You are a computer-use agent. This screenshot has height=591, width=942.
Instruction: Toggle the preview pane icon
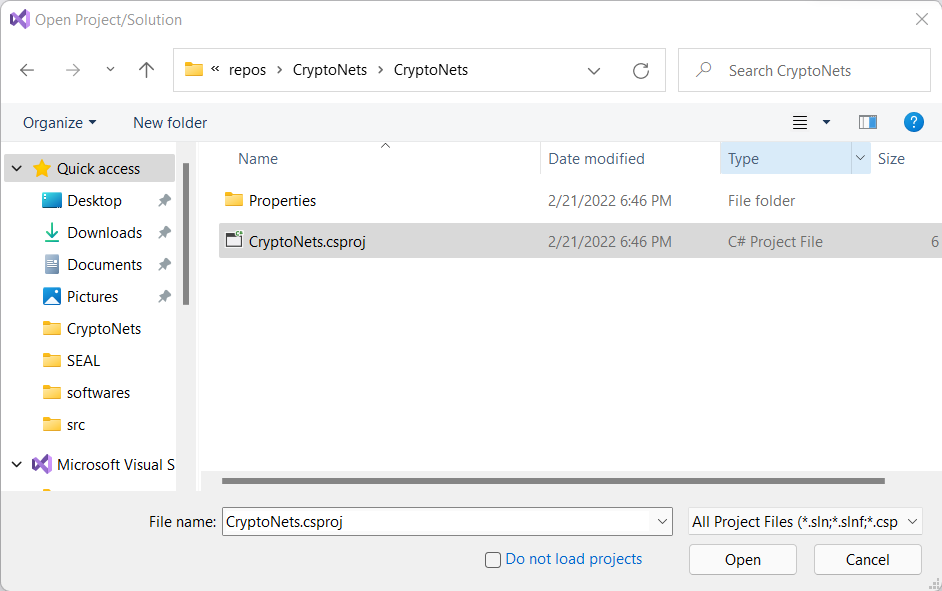coord(867,122)
